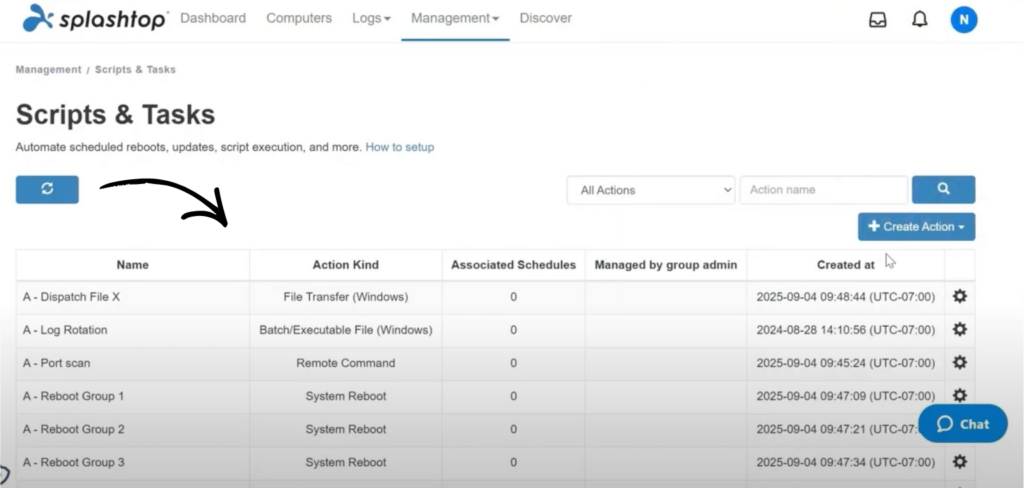The width and height of the screenshot is (1024, 488).
Task: Click the Created at column header
Action: tap(846, 265)
